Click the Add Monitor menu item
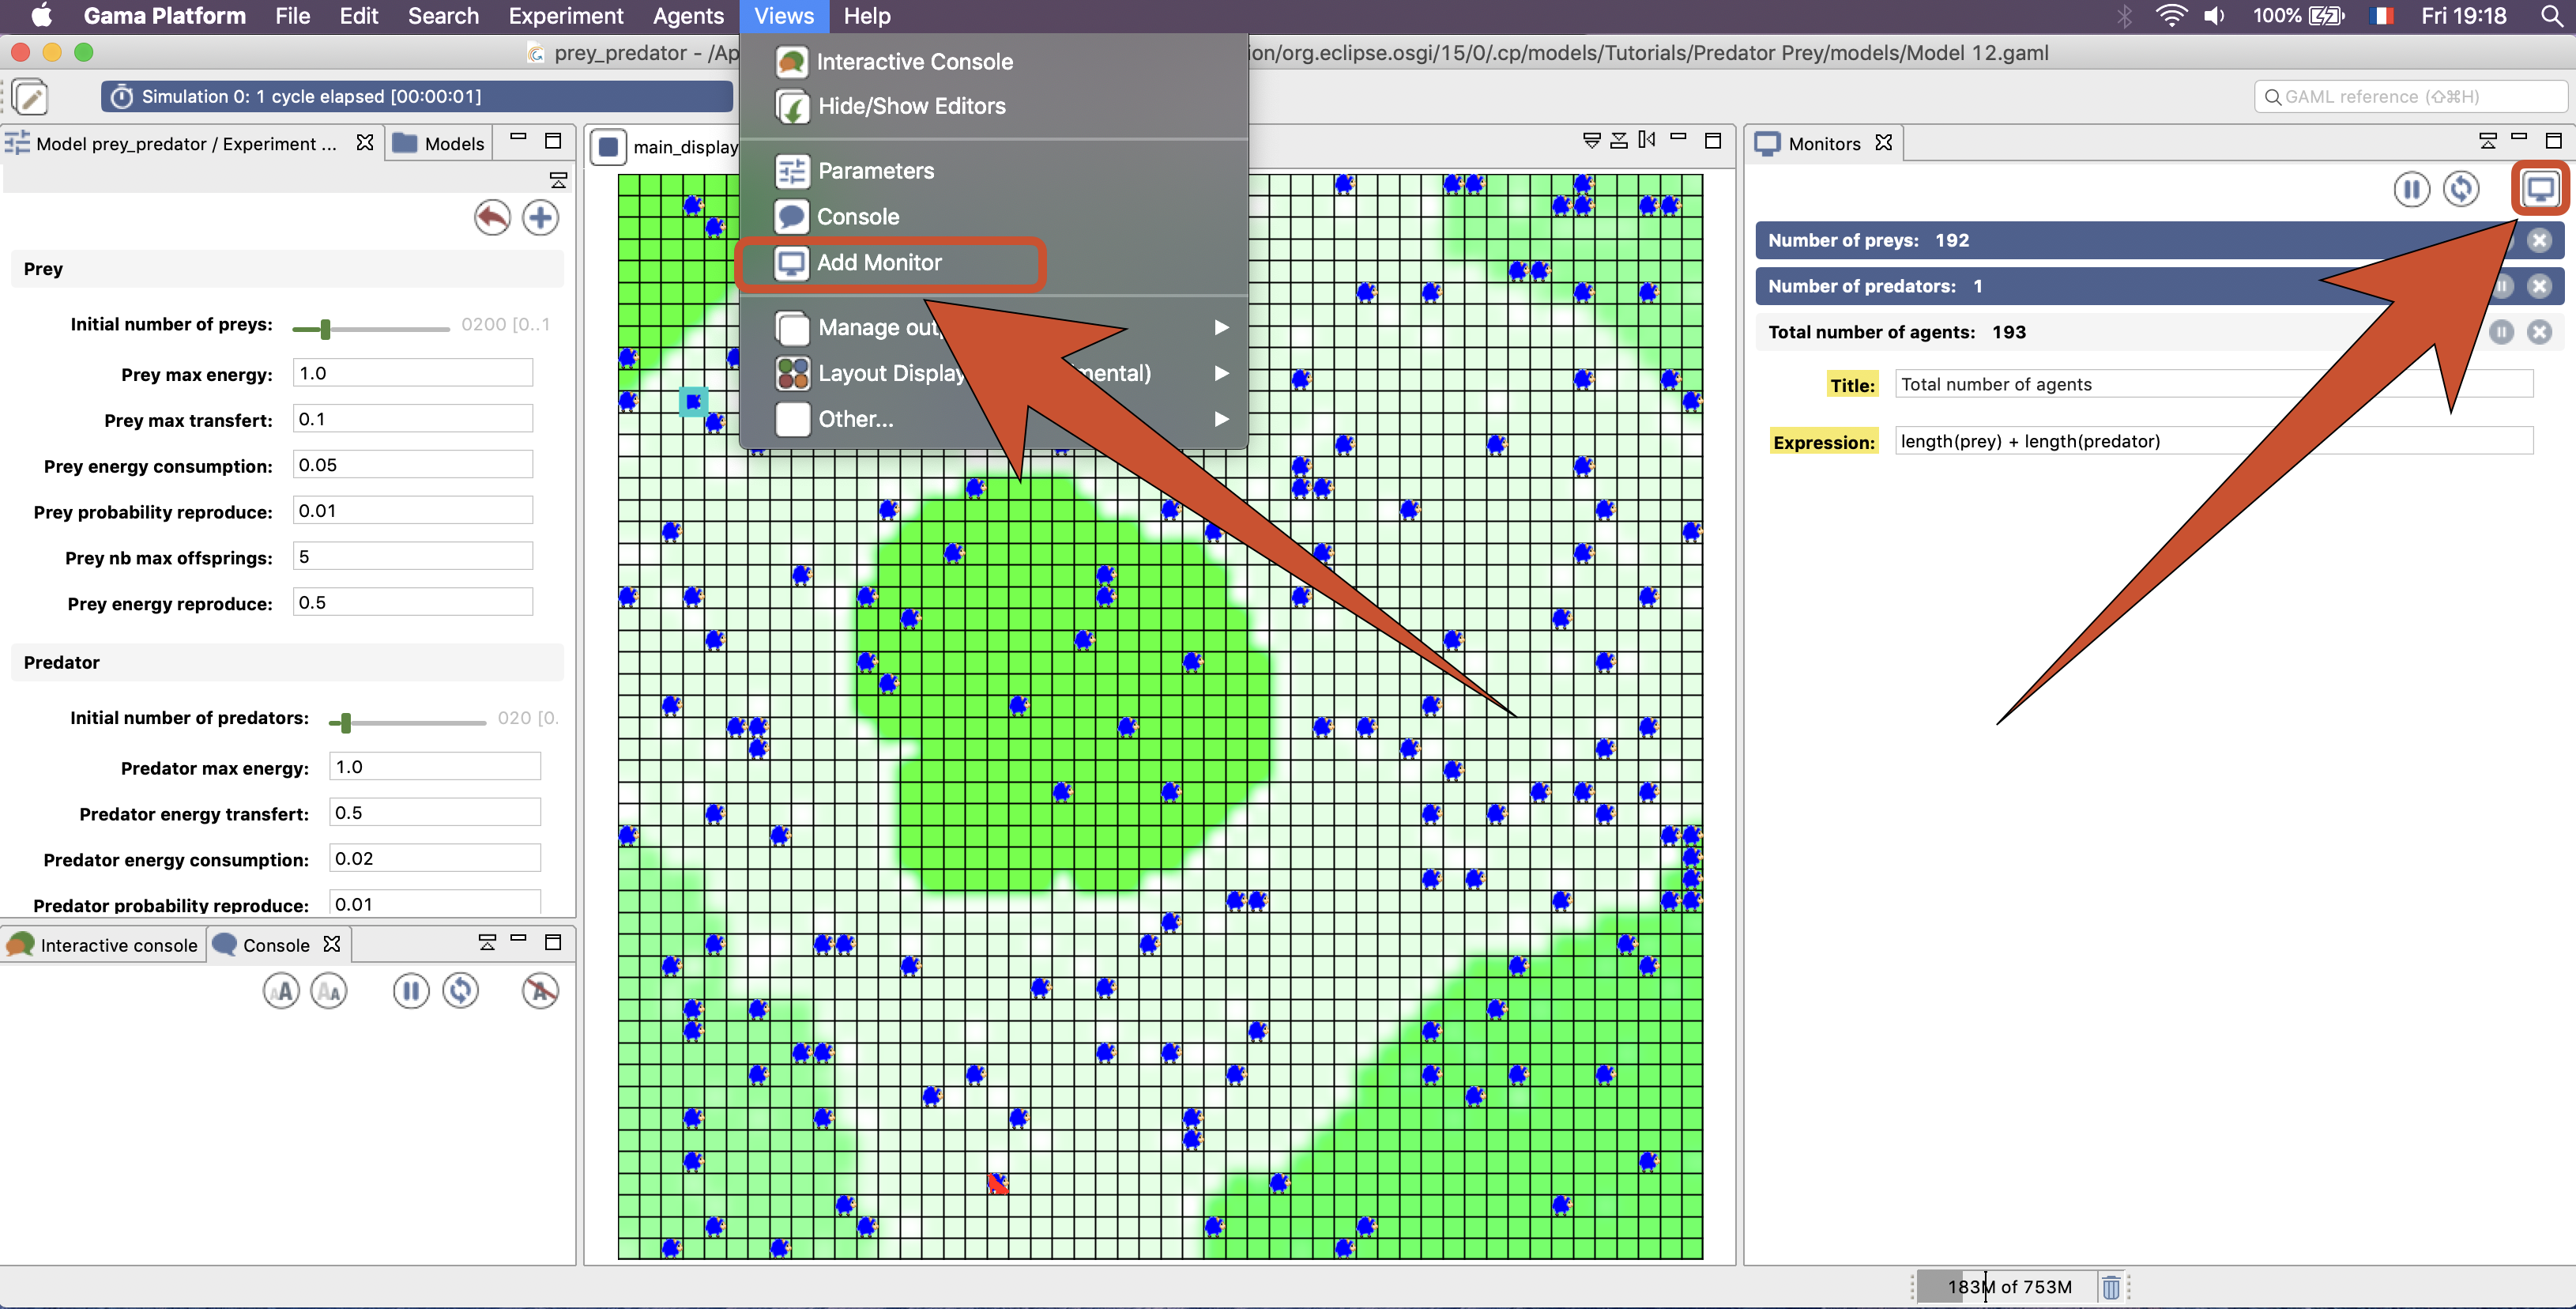The image size is (2576, 1309). click(879, 262)
